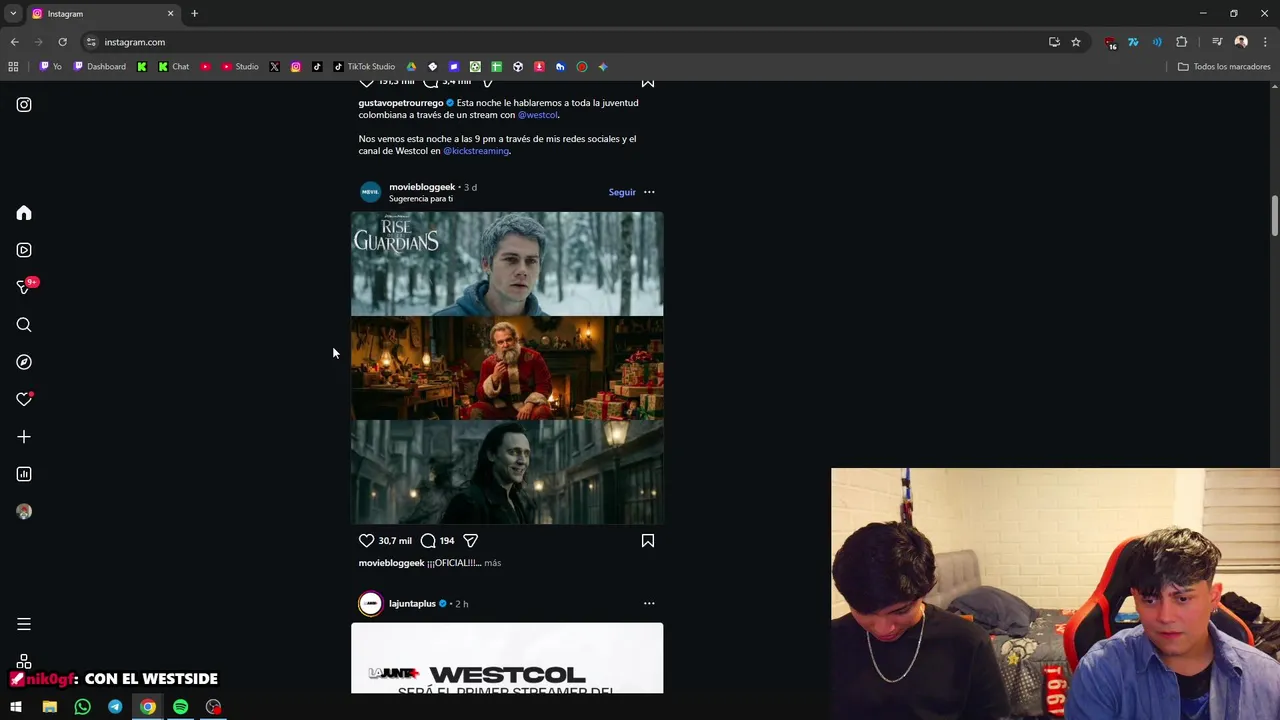
Task: Open the Rise of the Guardians post image
Action: click(507, 368)
